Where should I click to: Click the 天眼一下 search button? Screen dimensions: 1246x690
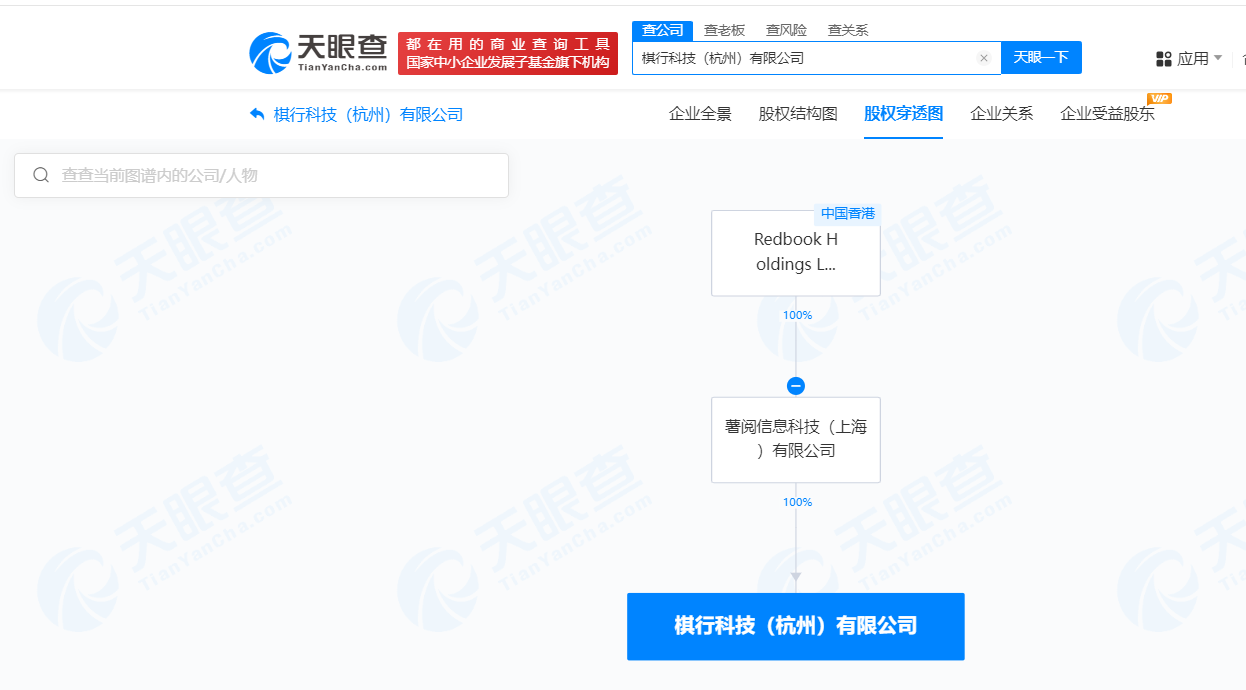click(1041, 57)
